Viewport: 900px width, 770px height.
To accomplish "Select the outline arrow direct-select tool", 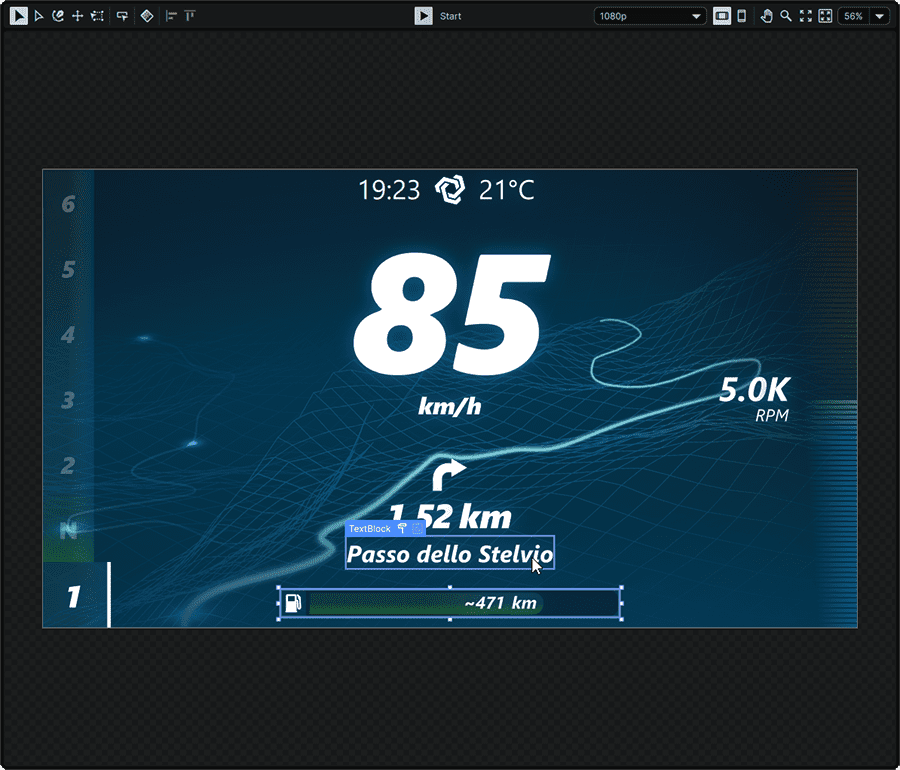I will (39, 16).
